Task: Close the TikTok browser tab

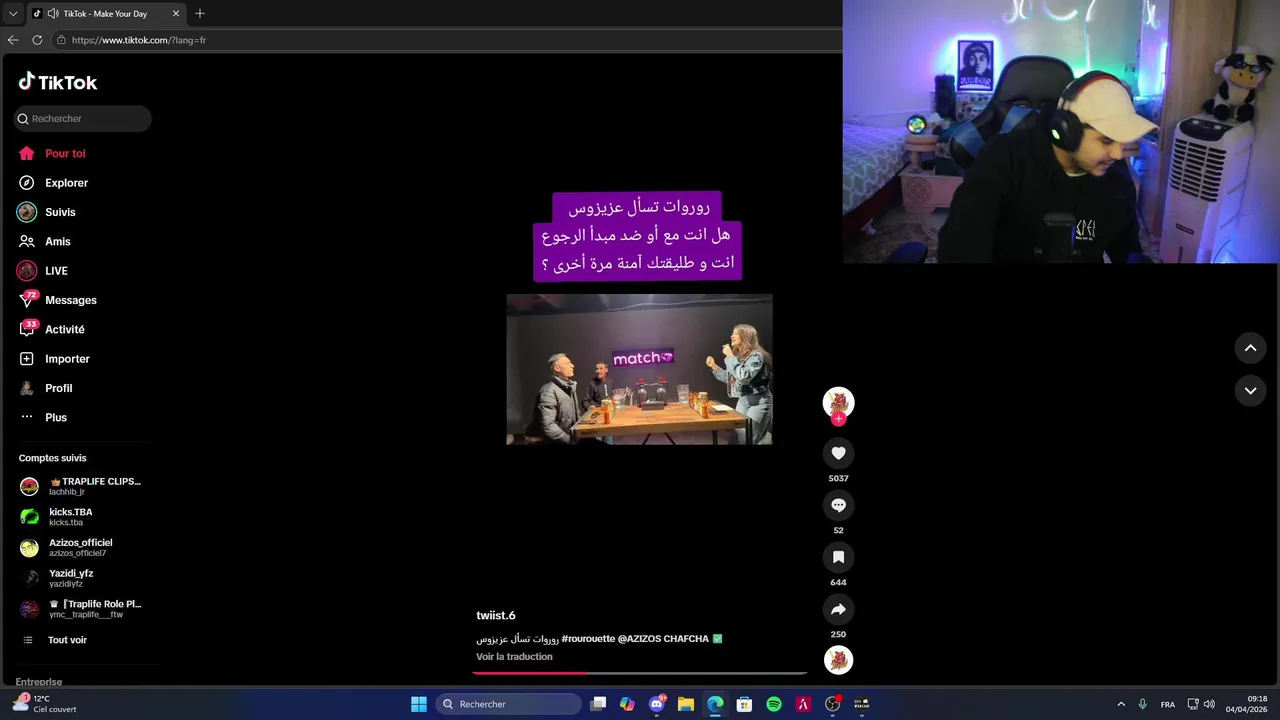Action: pyautogui.click(x=176, y=13)
